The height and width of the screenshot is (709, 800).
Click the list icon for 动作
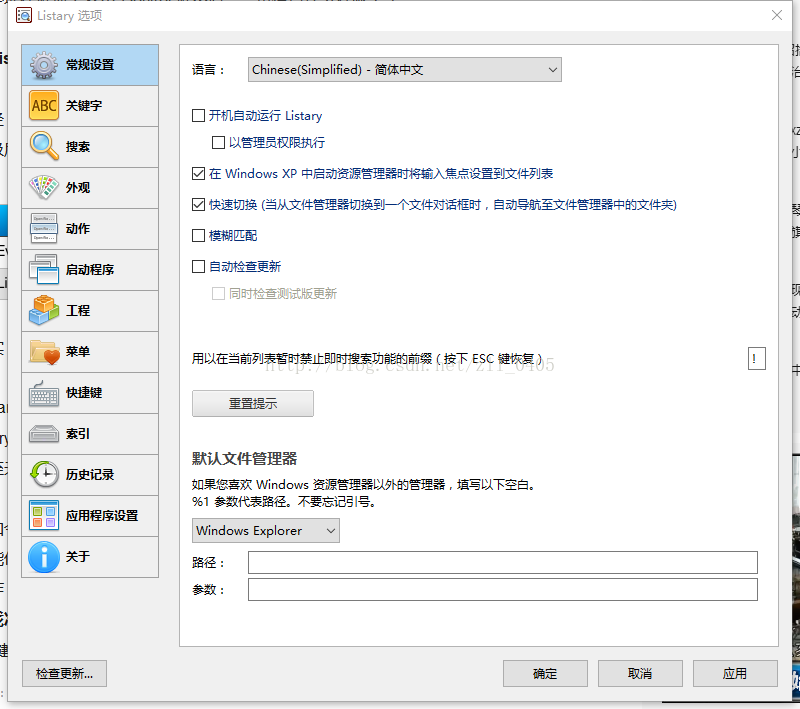coord(44,229)
